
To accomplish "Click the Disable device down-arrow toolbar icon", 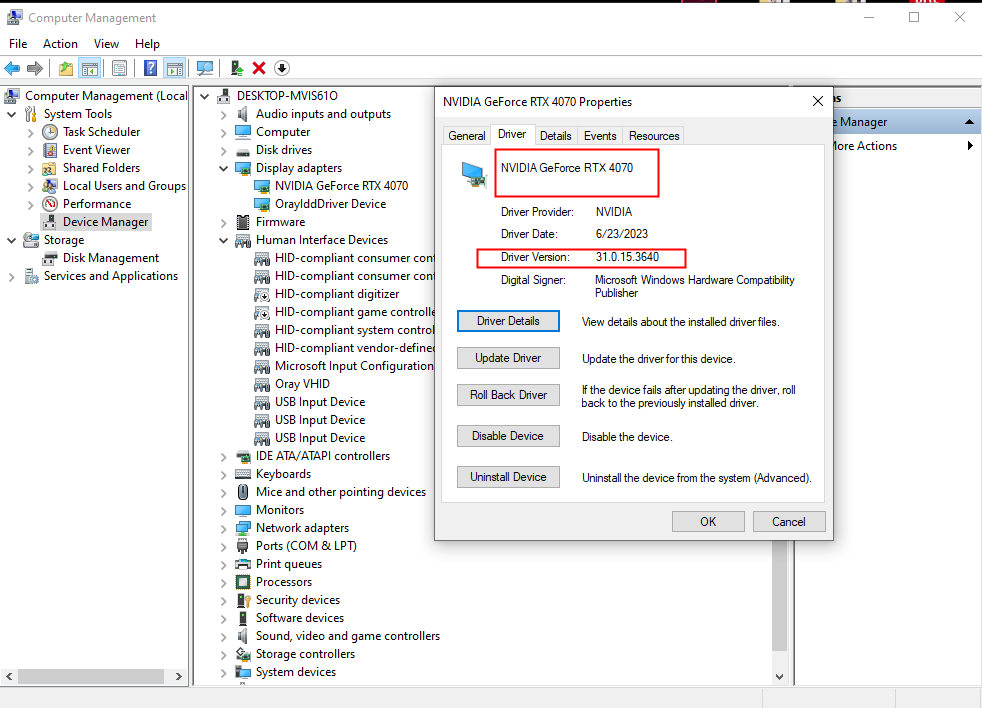I will coord(281,67).
